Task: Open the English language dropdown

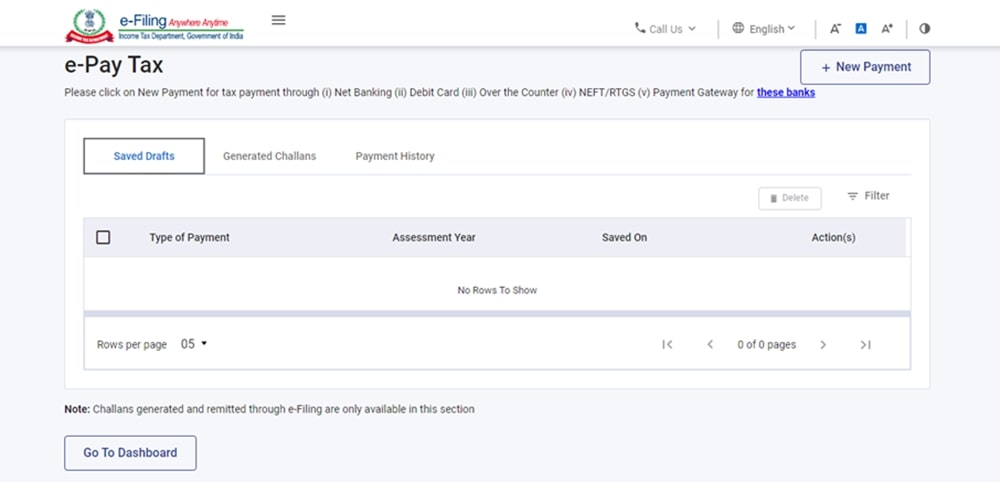Action: 764,29
